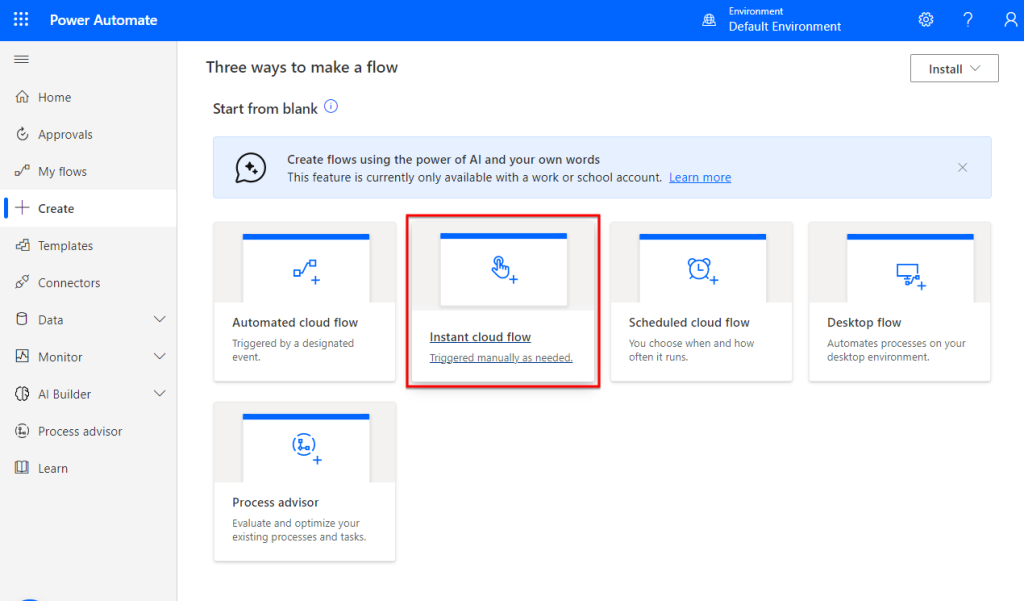Click the Create plus icon
This screenshot has width=1024, height=601.
[x=22, y=208]
